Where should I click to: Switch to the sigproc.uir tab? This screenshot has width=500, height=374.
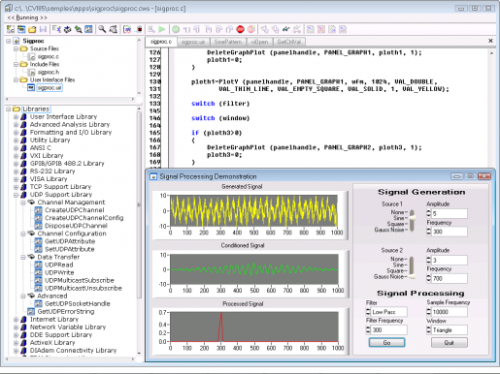(193, 42)
